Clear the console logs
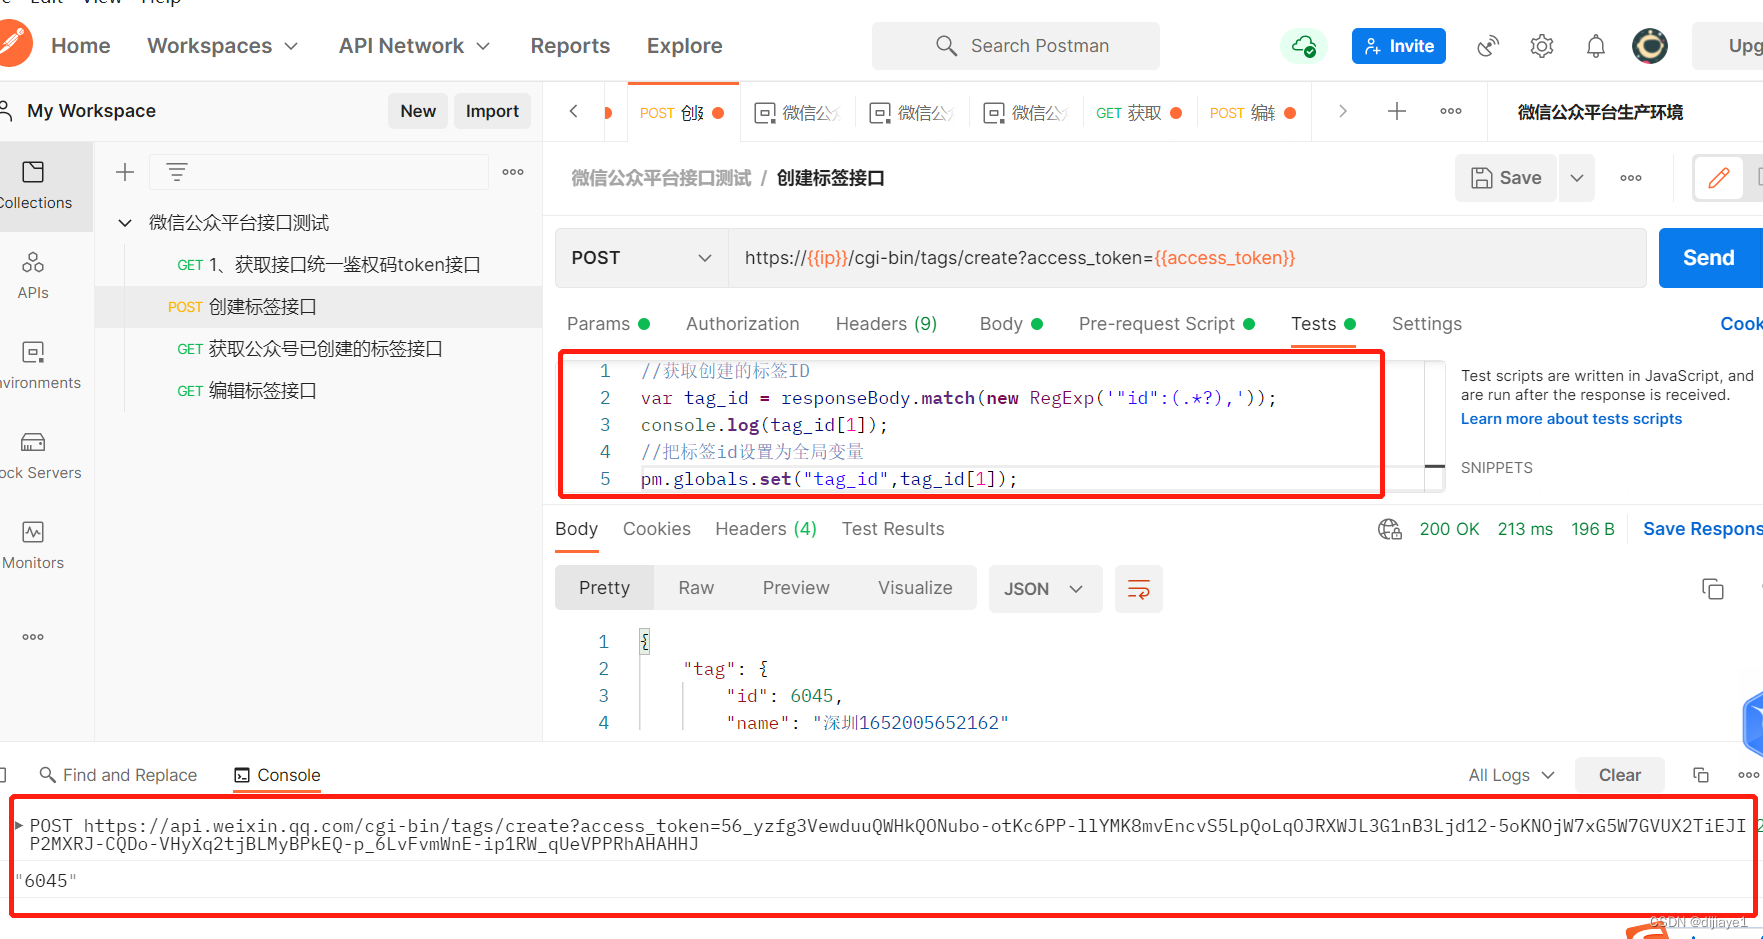This screenshot has height=939, width=1763. tap(1620, 775)
